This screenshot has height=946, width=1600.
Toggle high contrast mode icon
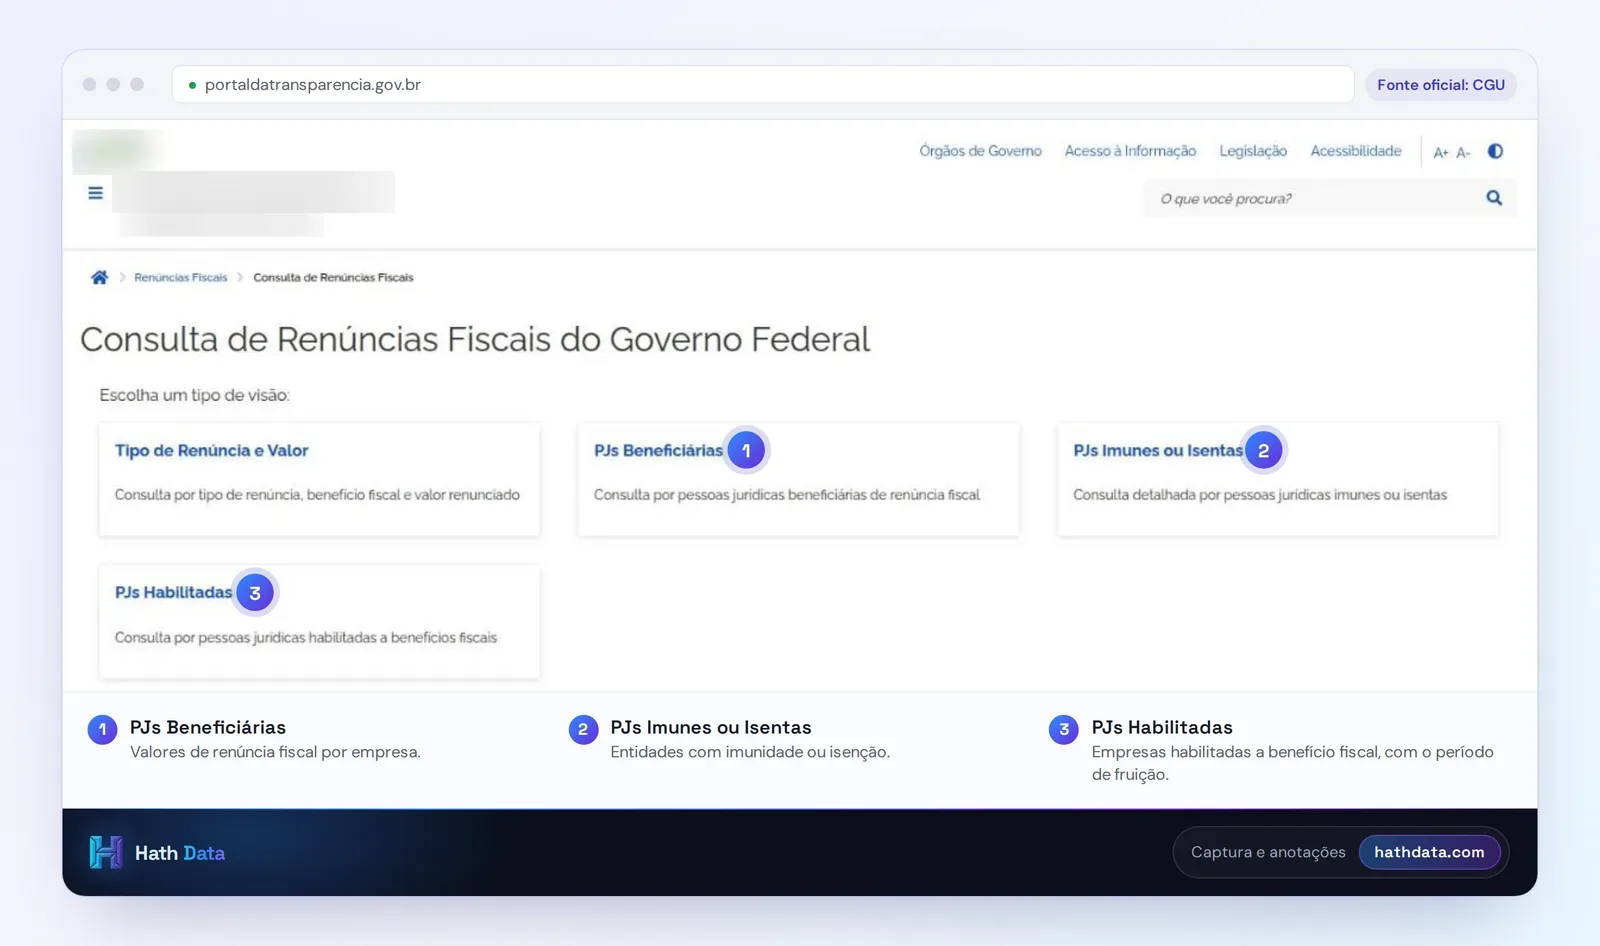tap(1495, 151)
